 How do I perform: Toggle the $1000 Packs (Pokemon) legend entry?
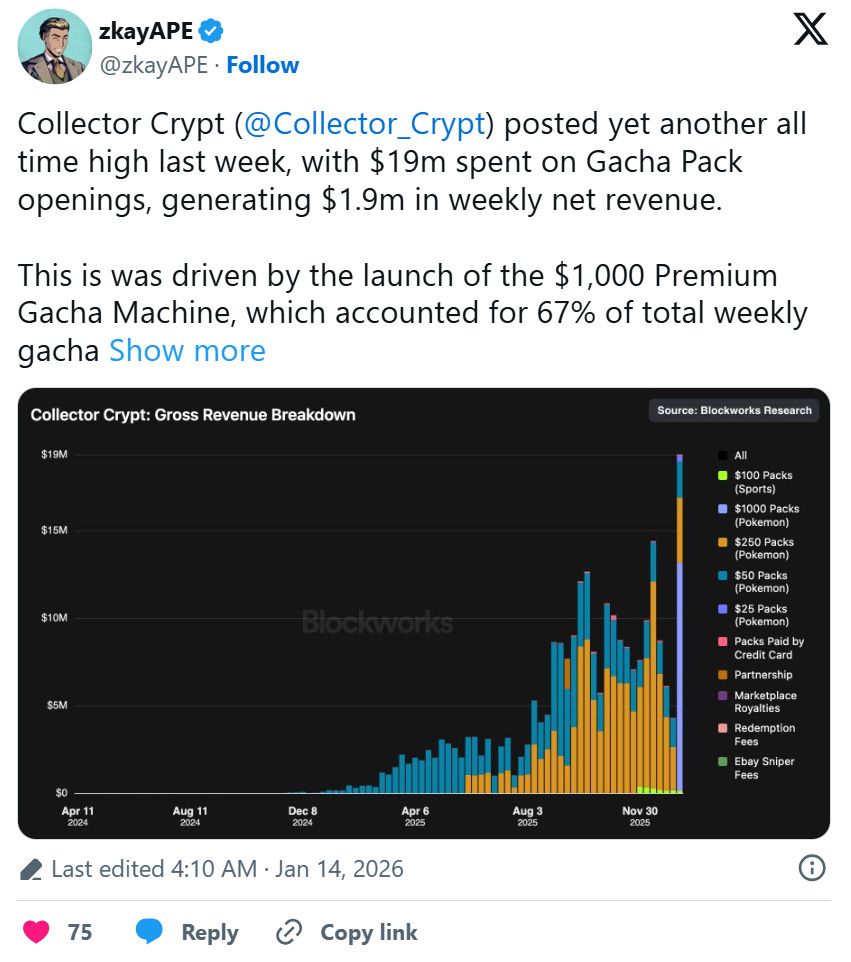point(759,515)
